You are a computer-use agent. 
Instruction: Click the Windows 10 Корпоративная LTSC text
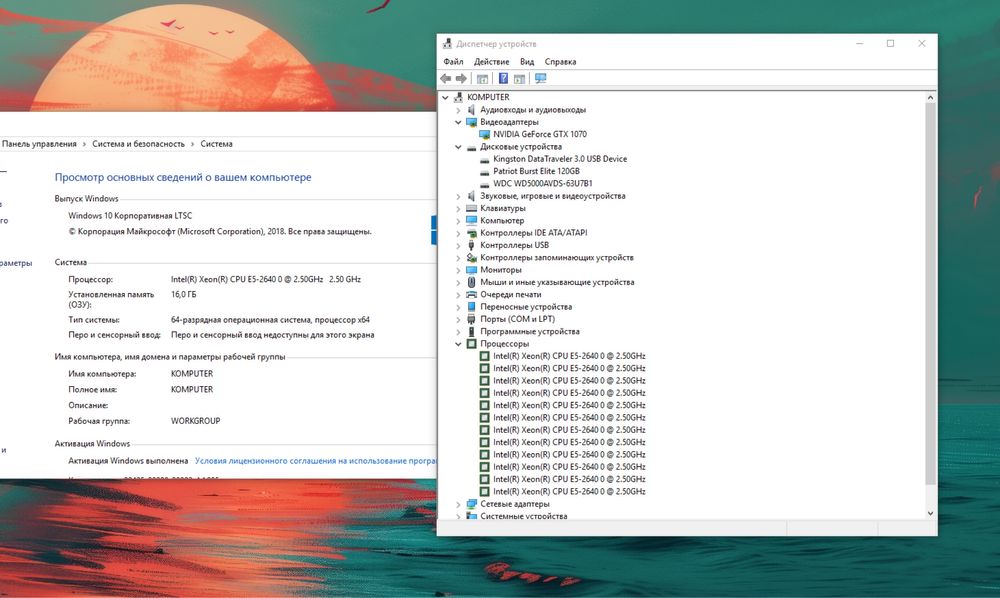tap(130, 215)
